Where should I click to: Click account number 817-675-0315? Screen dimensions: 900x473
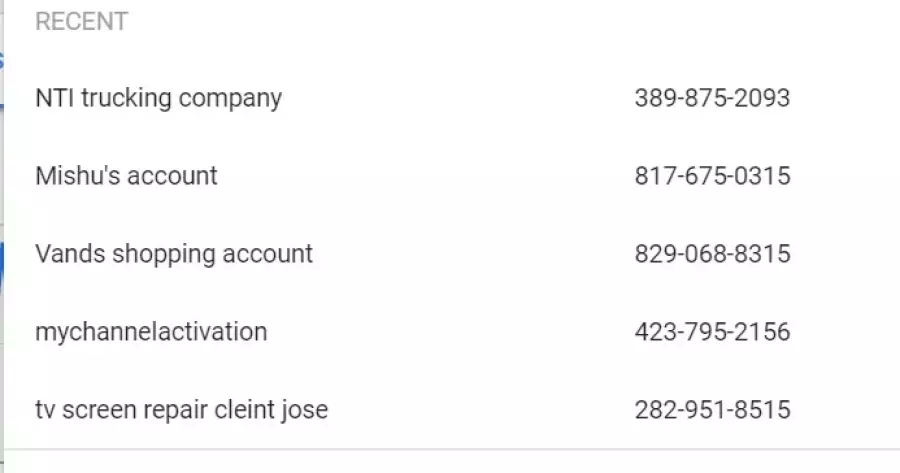point(712,176)
